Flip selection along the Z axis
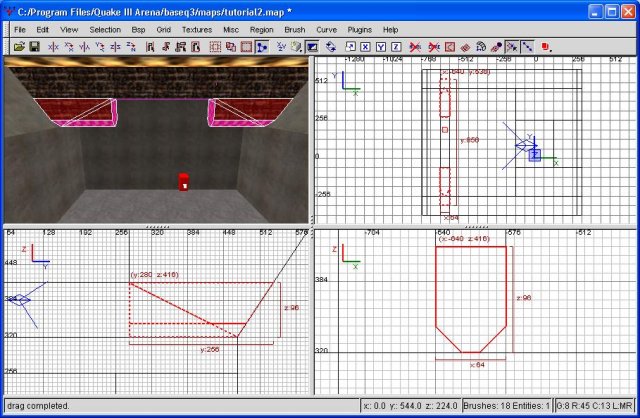The height and width of the screenshot is (418, 640). coord(116,47)
